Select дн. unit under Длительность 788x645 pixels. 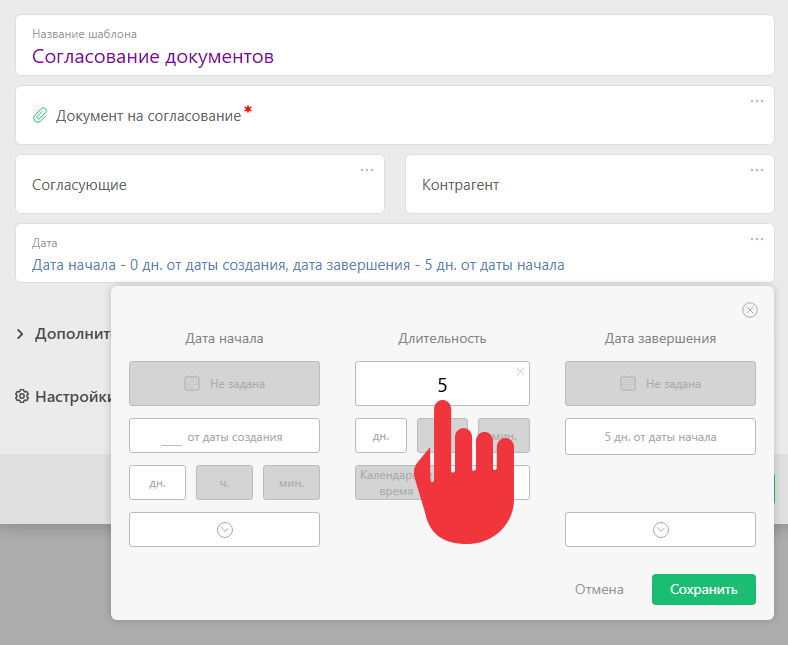point(381,436)
